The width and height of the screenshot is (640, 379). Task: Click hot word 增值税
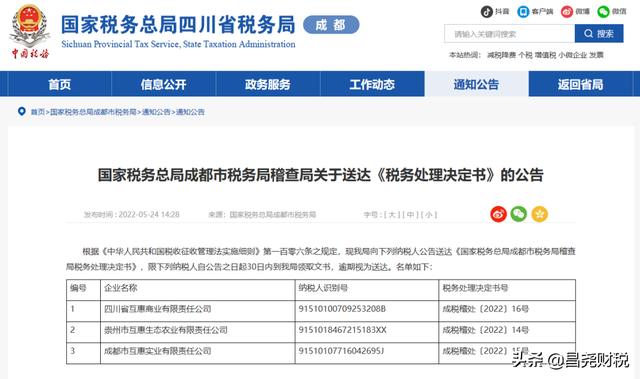pyautogui.click(x=545, y=55)
